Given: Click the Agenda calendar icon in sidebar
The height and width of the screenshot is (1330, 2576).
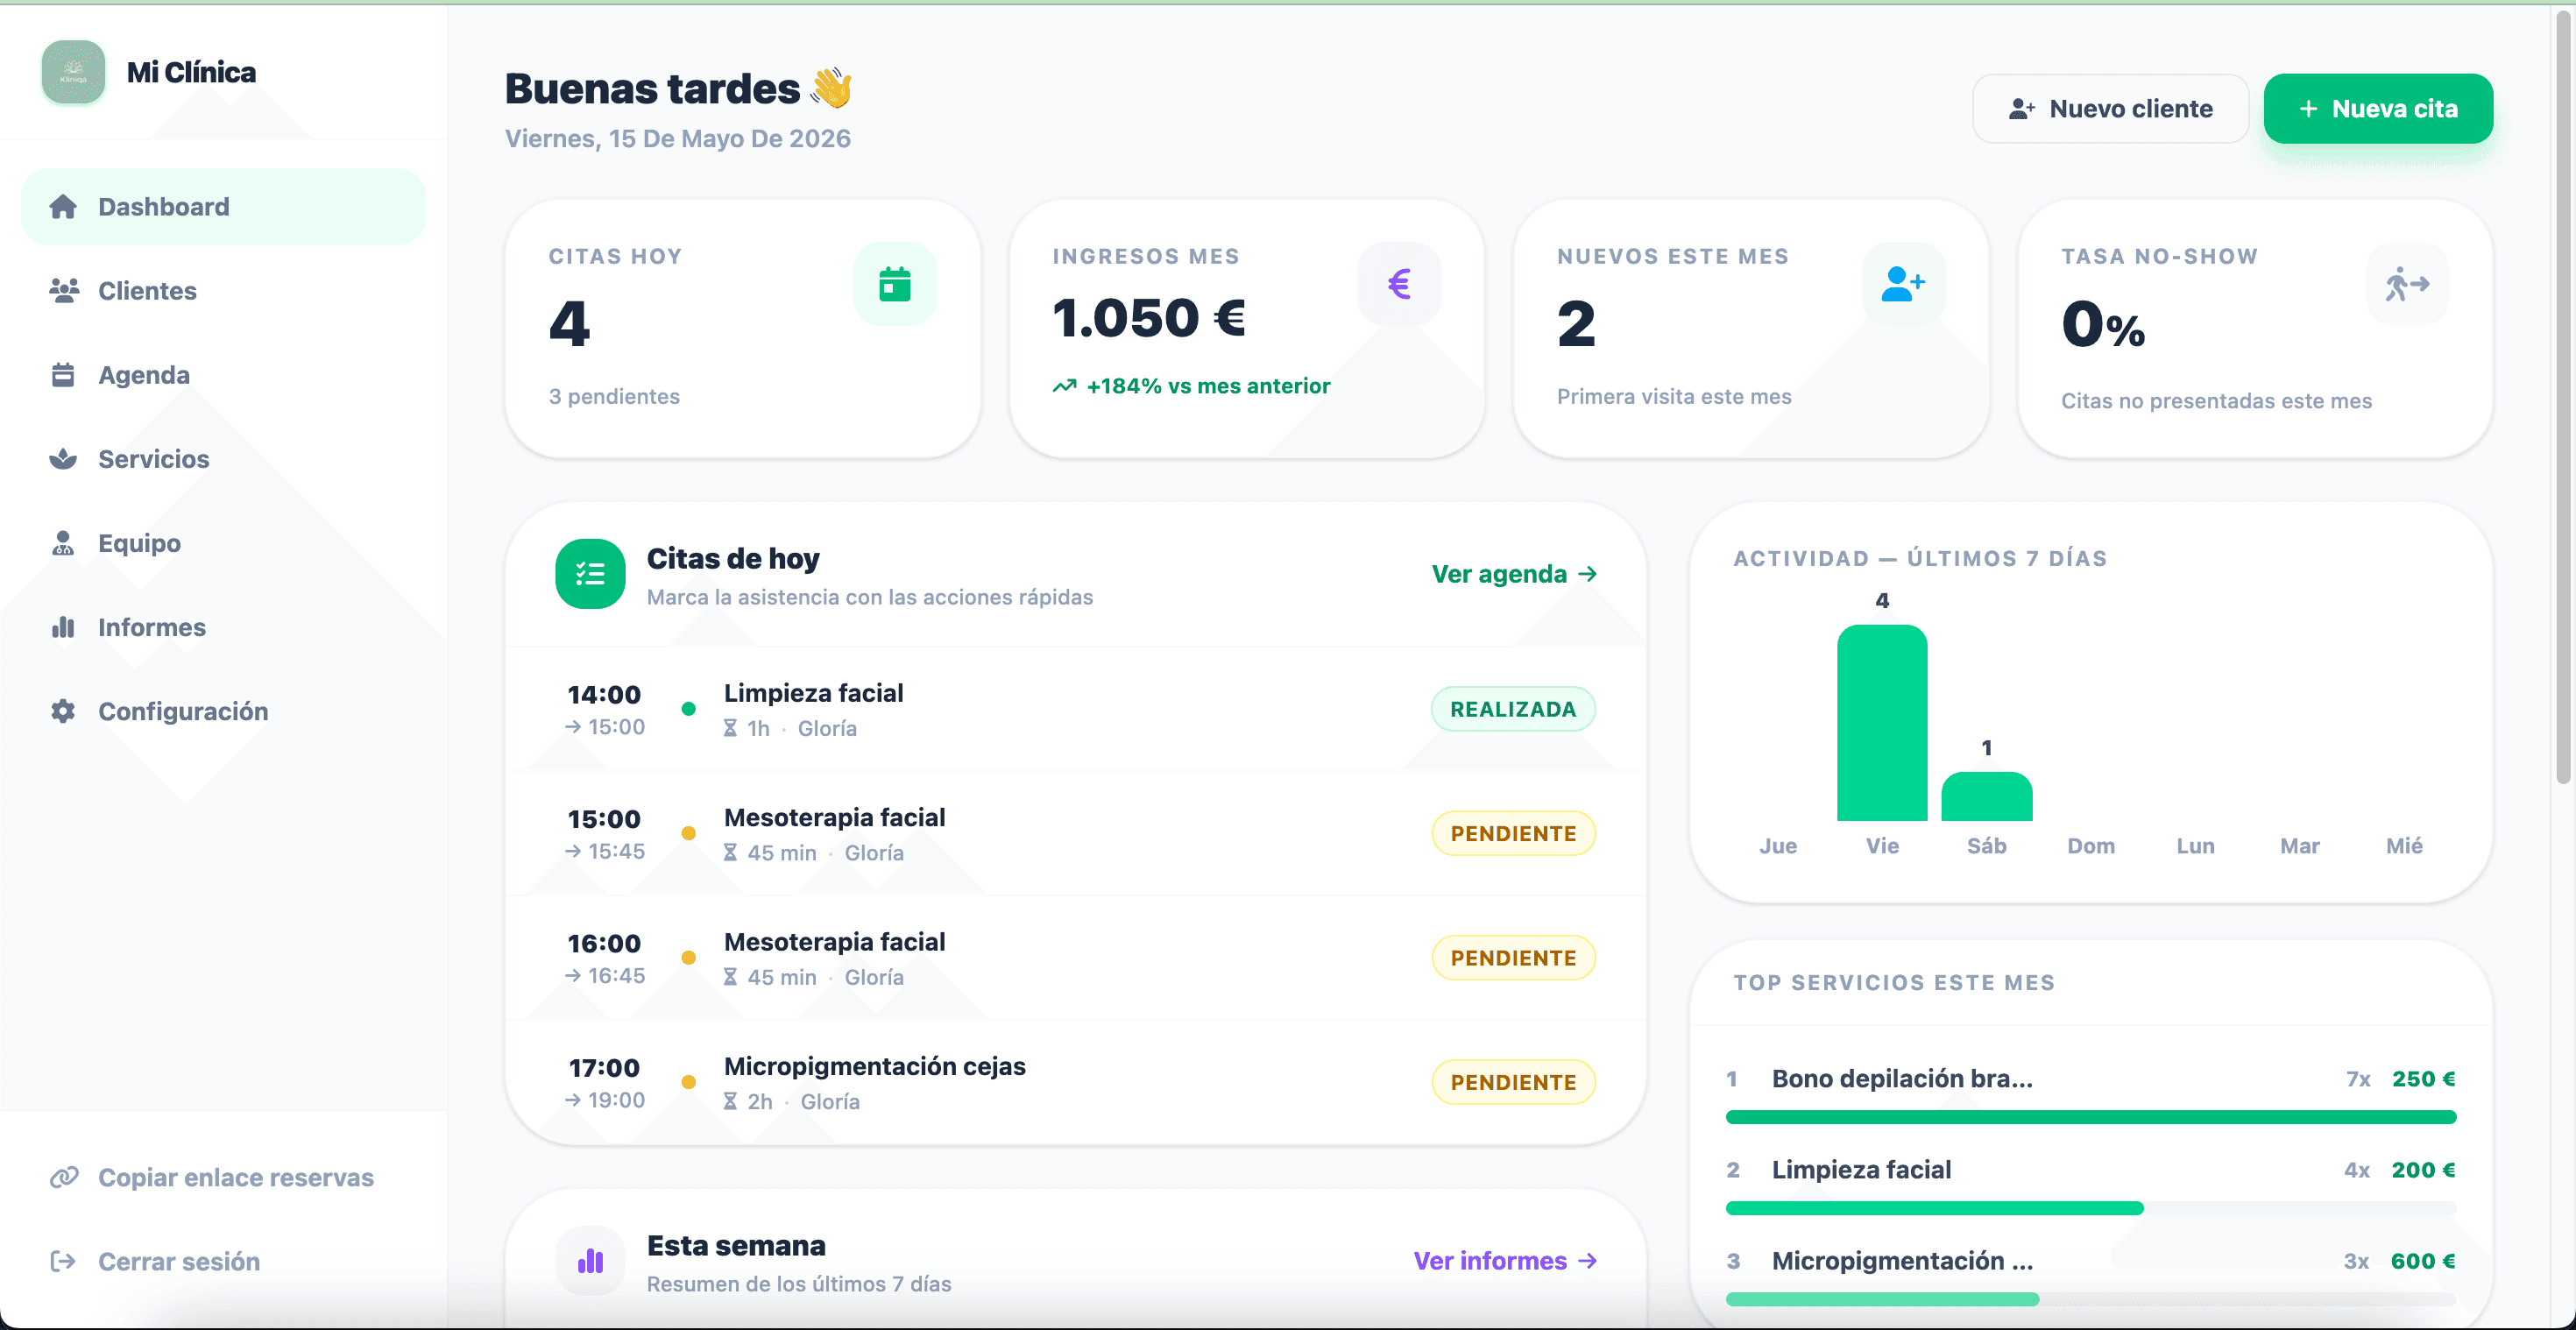Looking at the screenshot, I should [x=63, y=375].
